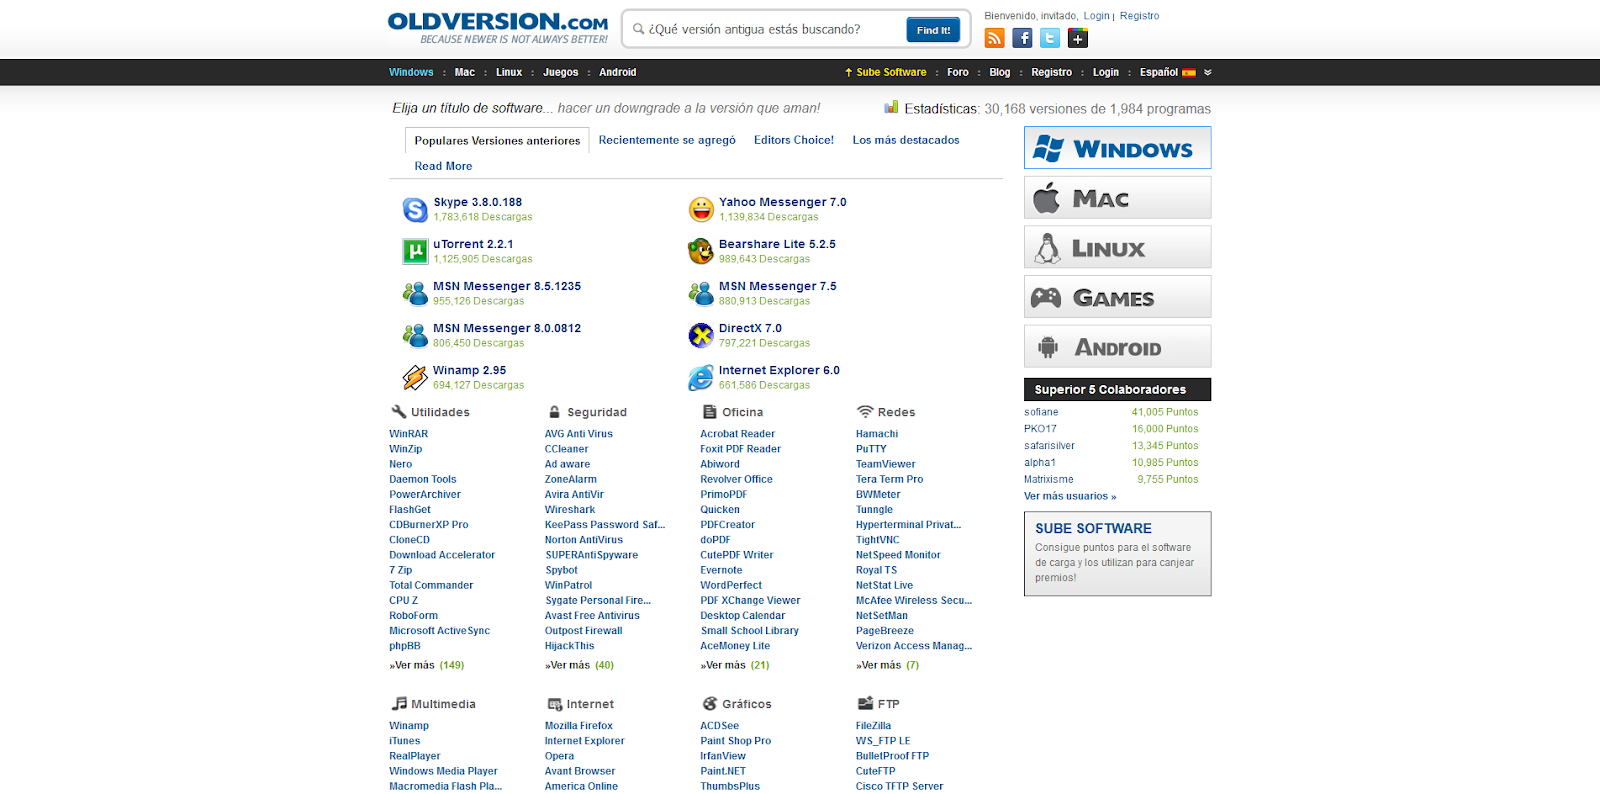The height and width of the screenshot is (794, 1600).
Task: Open the Mac platform banner
Action: point(1117,197)
